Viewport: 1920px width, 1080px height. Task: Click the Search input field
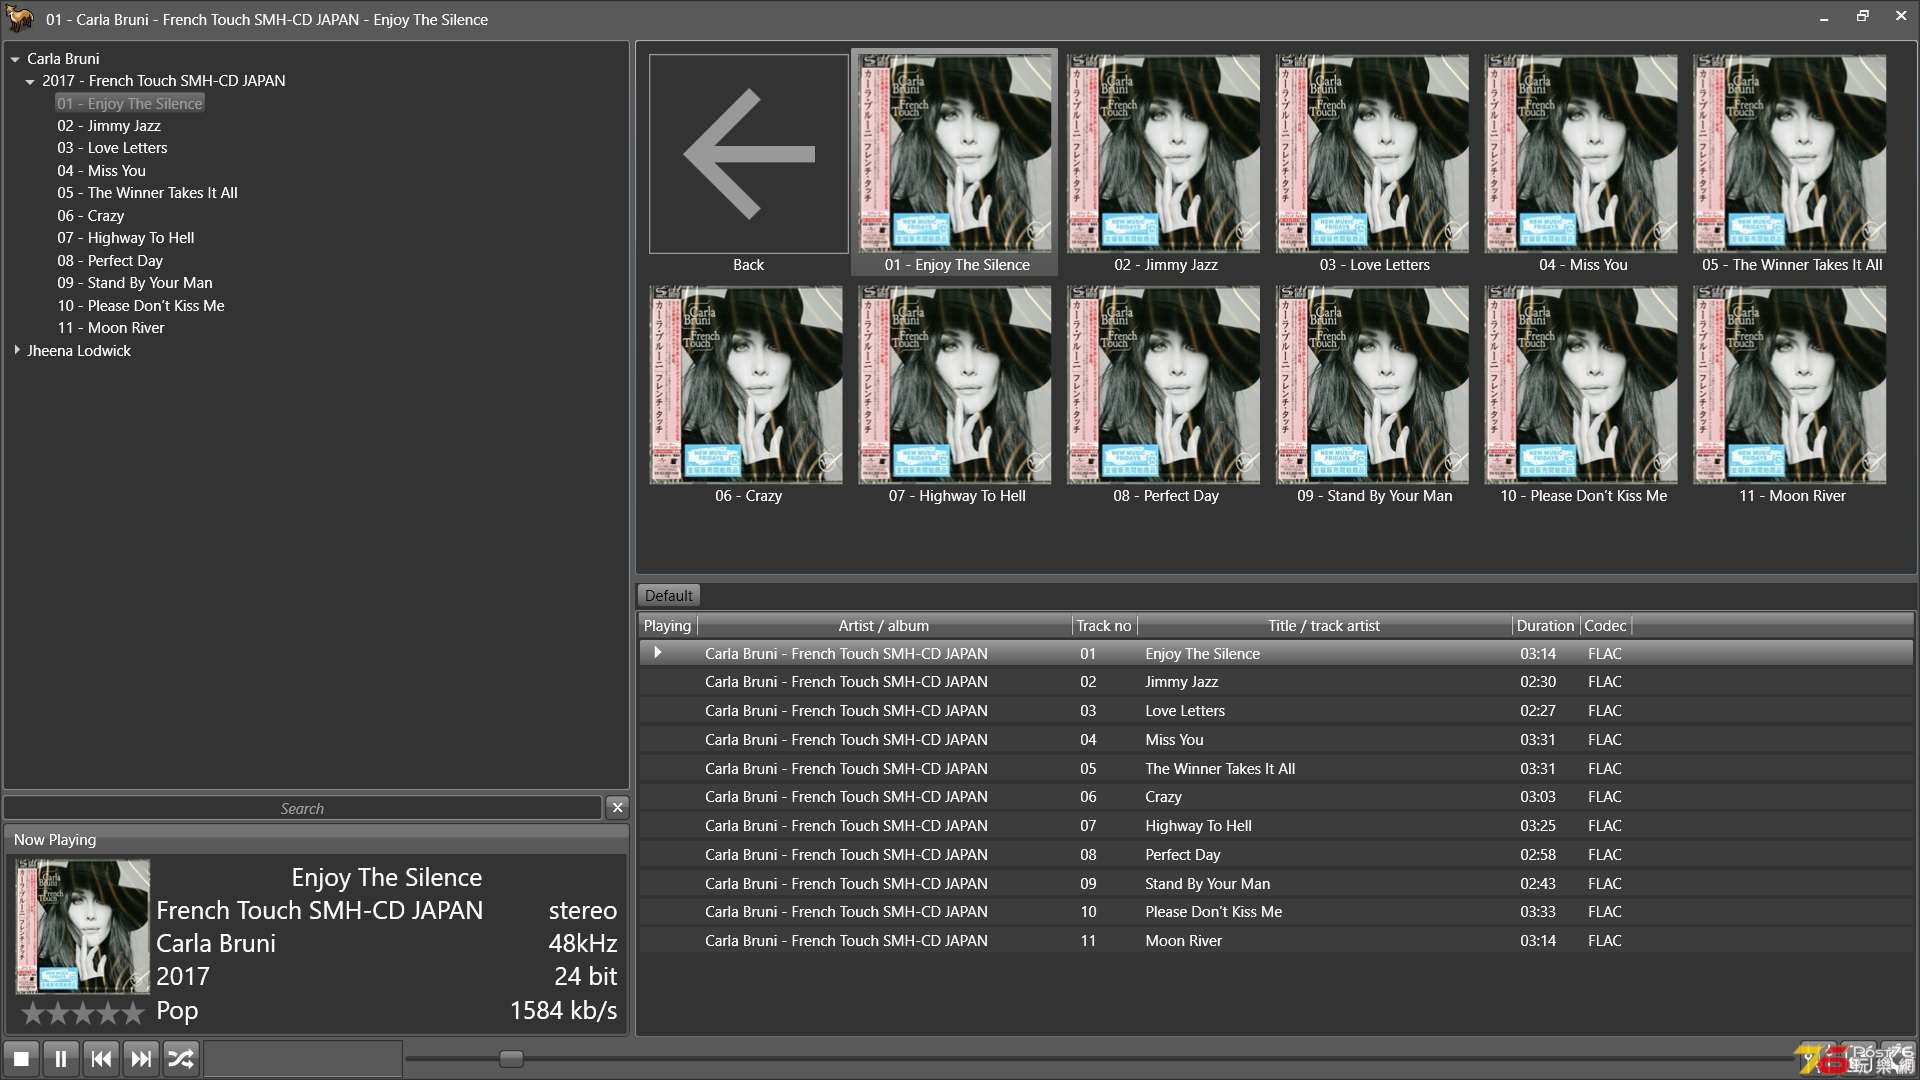(x=302, y=808)
